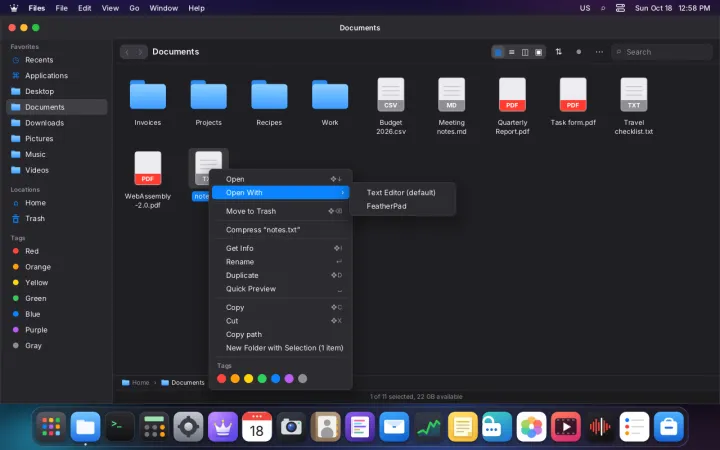The image size is (720, 450).
Task: Open Trash in the sidebar
Action: coord(57,219)
